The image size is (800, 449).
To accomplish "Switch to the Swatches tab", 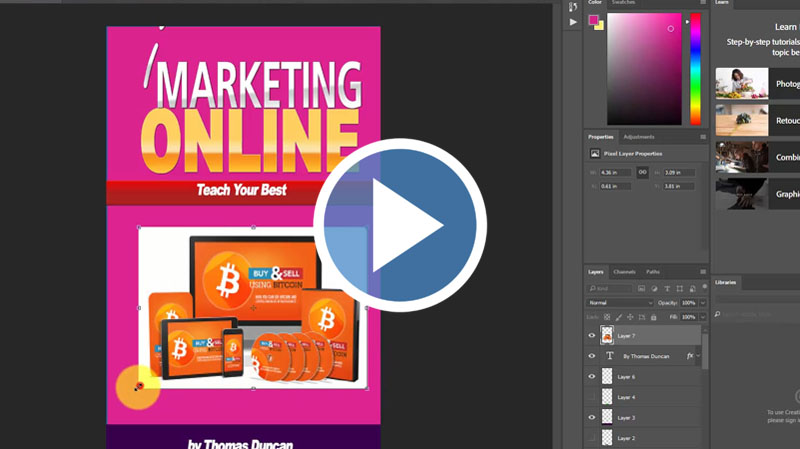I will 624,3.
